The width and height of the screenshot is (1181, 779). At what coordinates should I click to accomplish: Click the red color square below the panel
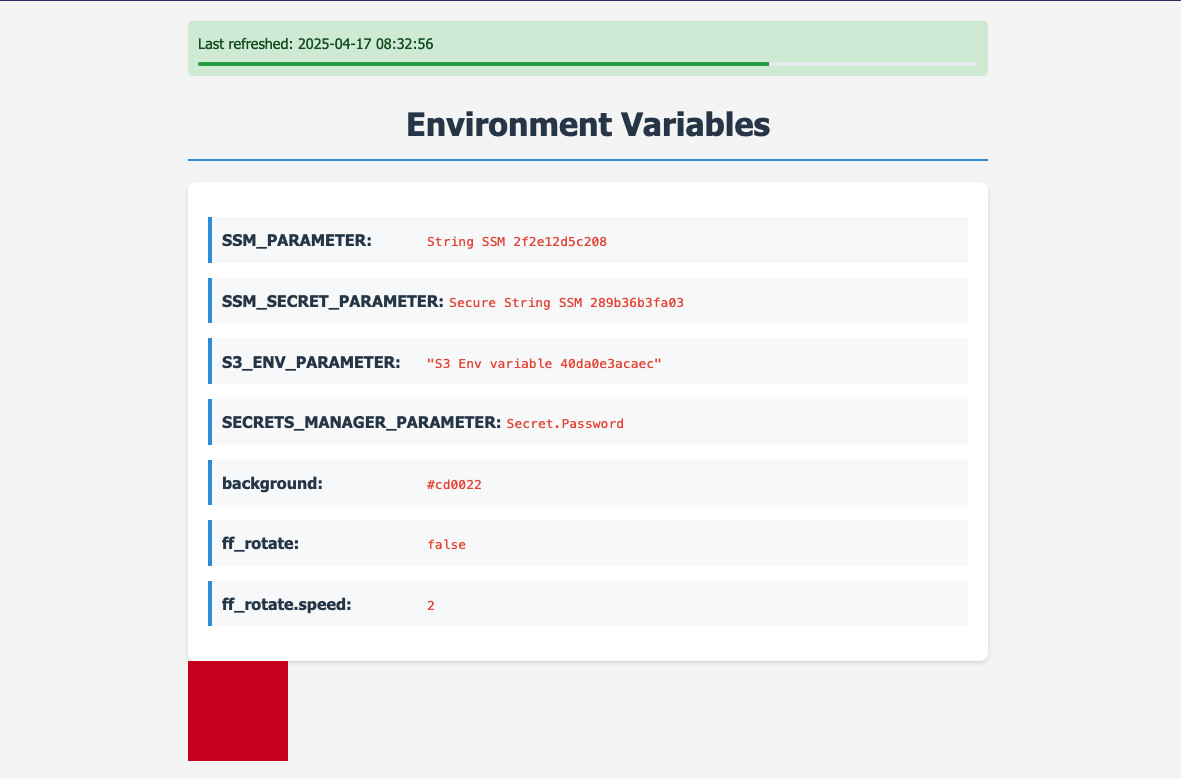click(x=238, y=710)
